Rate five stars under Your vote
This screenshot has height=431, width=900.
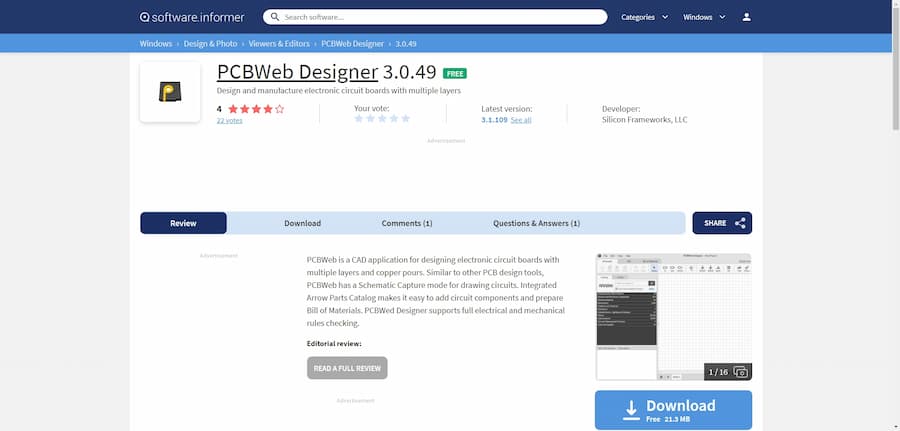pyautogui.click(x=406, y=118)
